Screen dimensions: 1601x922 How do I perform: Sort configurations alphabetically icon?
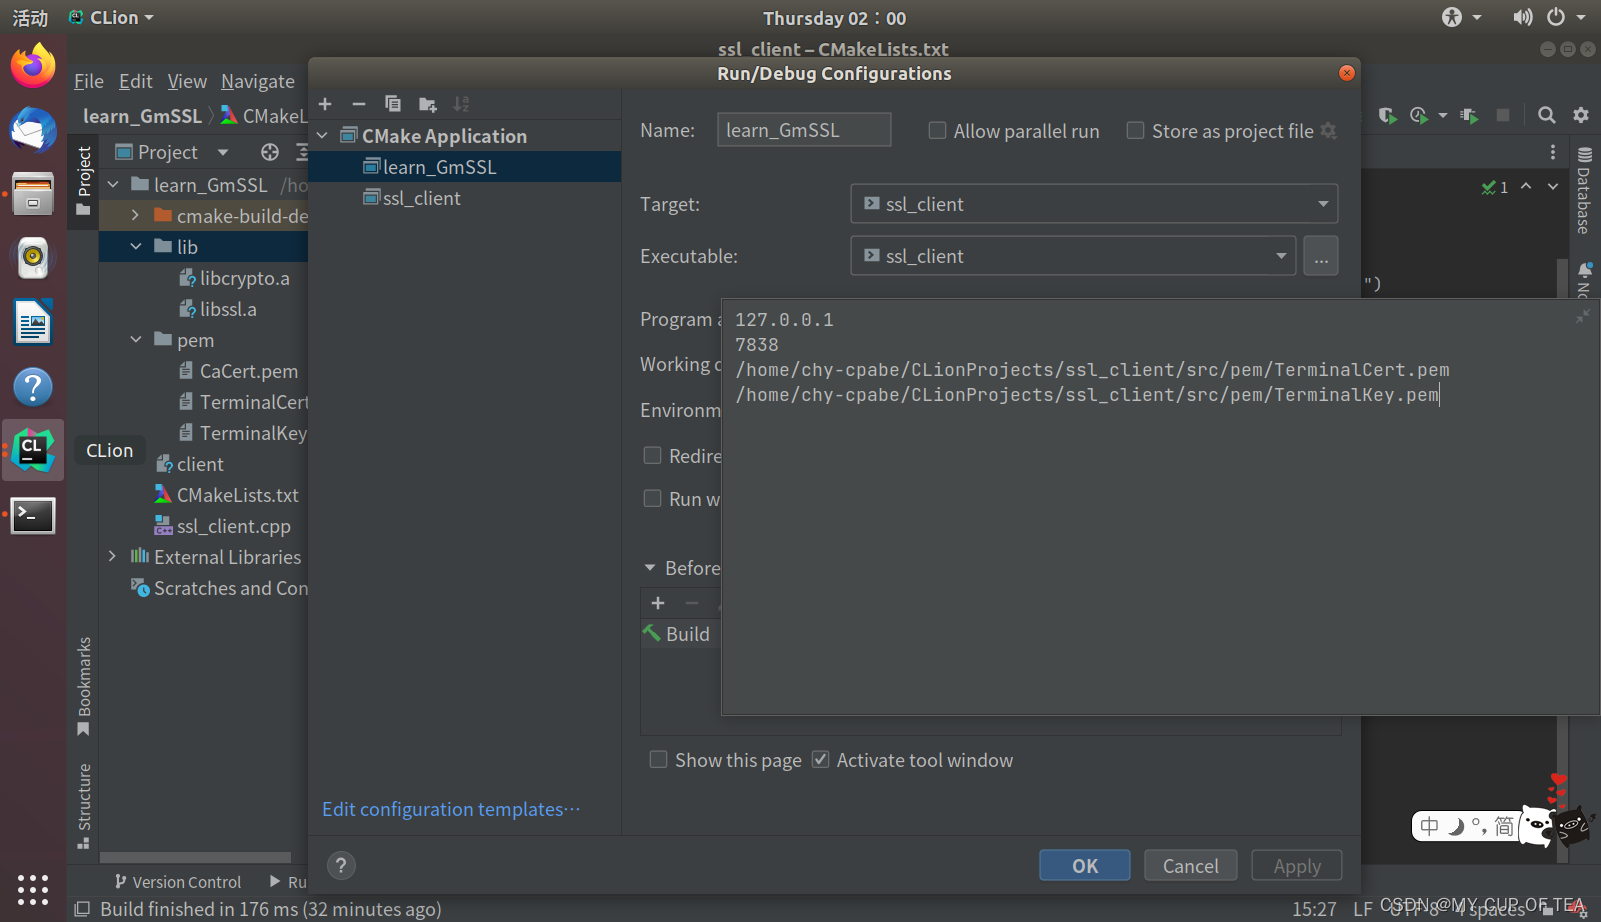coord(461,104)
